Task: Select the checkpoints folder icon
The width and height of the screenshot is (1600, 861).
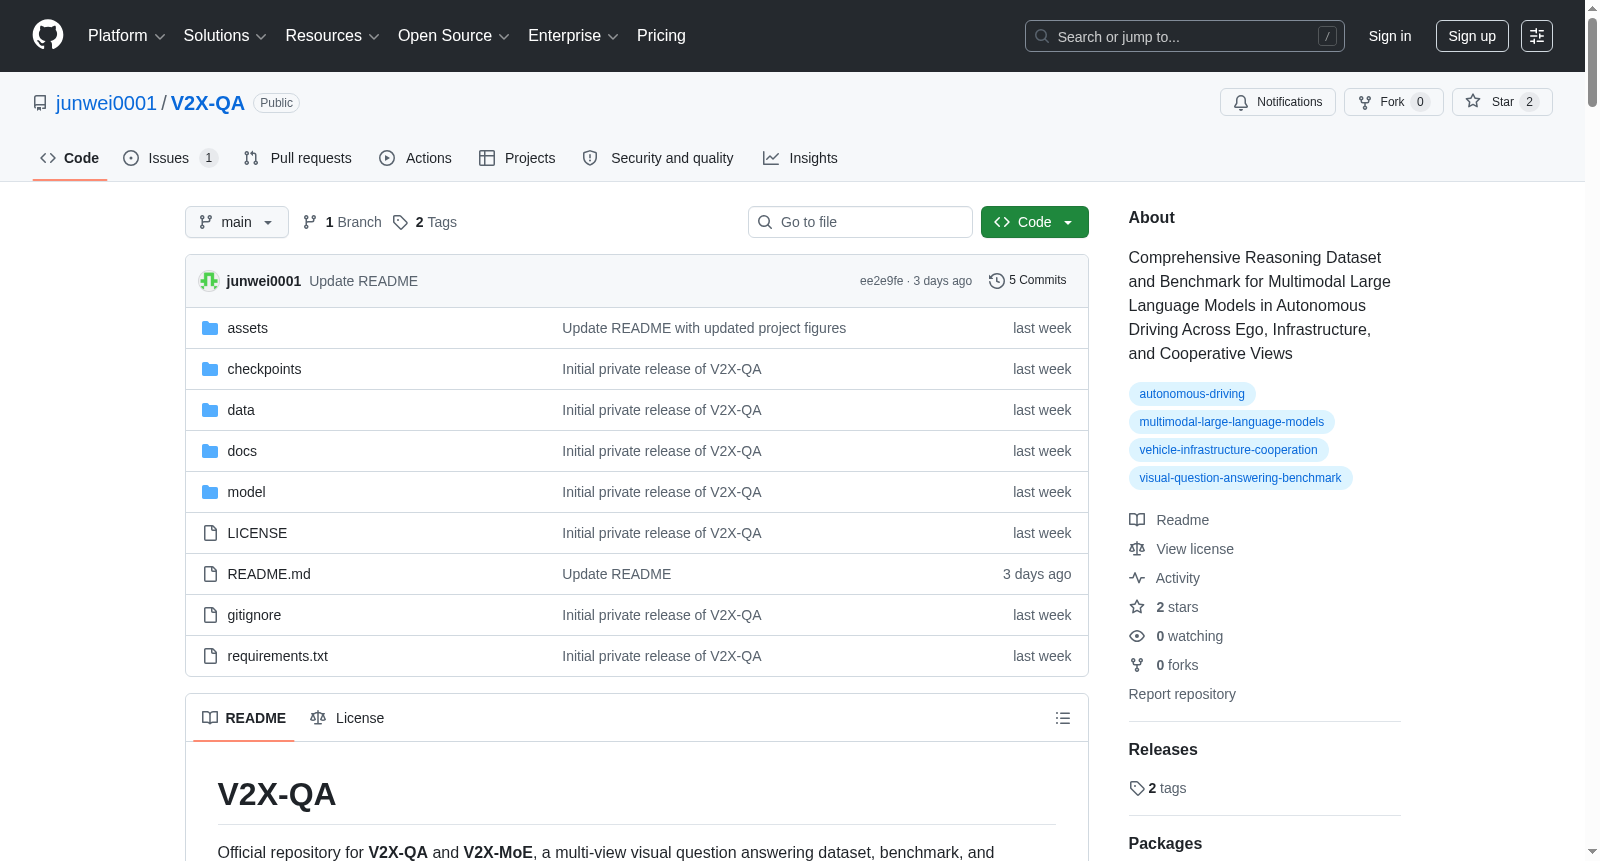Action: click(x=210, y=369)
